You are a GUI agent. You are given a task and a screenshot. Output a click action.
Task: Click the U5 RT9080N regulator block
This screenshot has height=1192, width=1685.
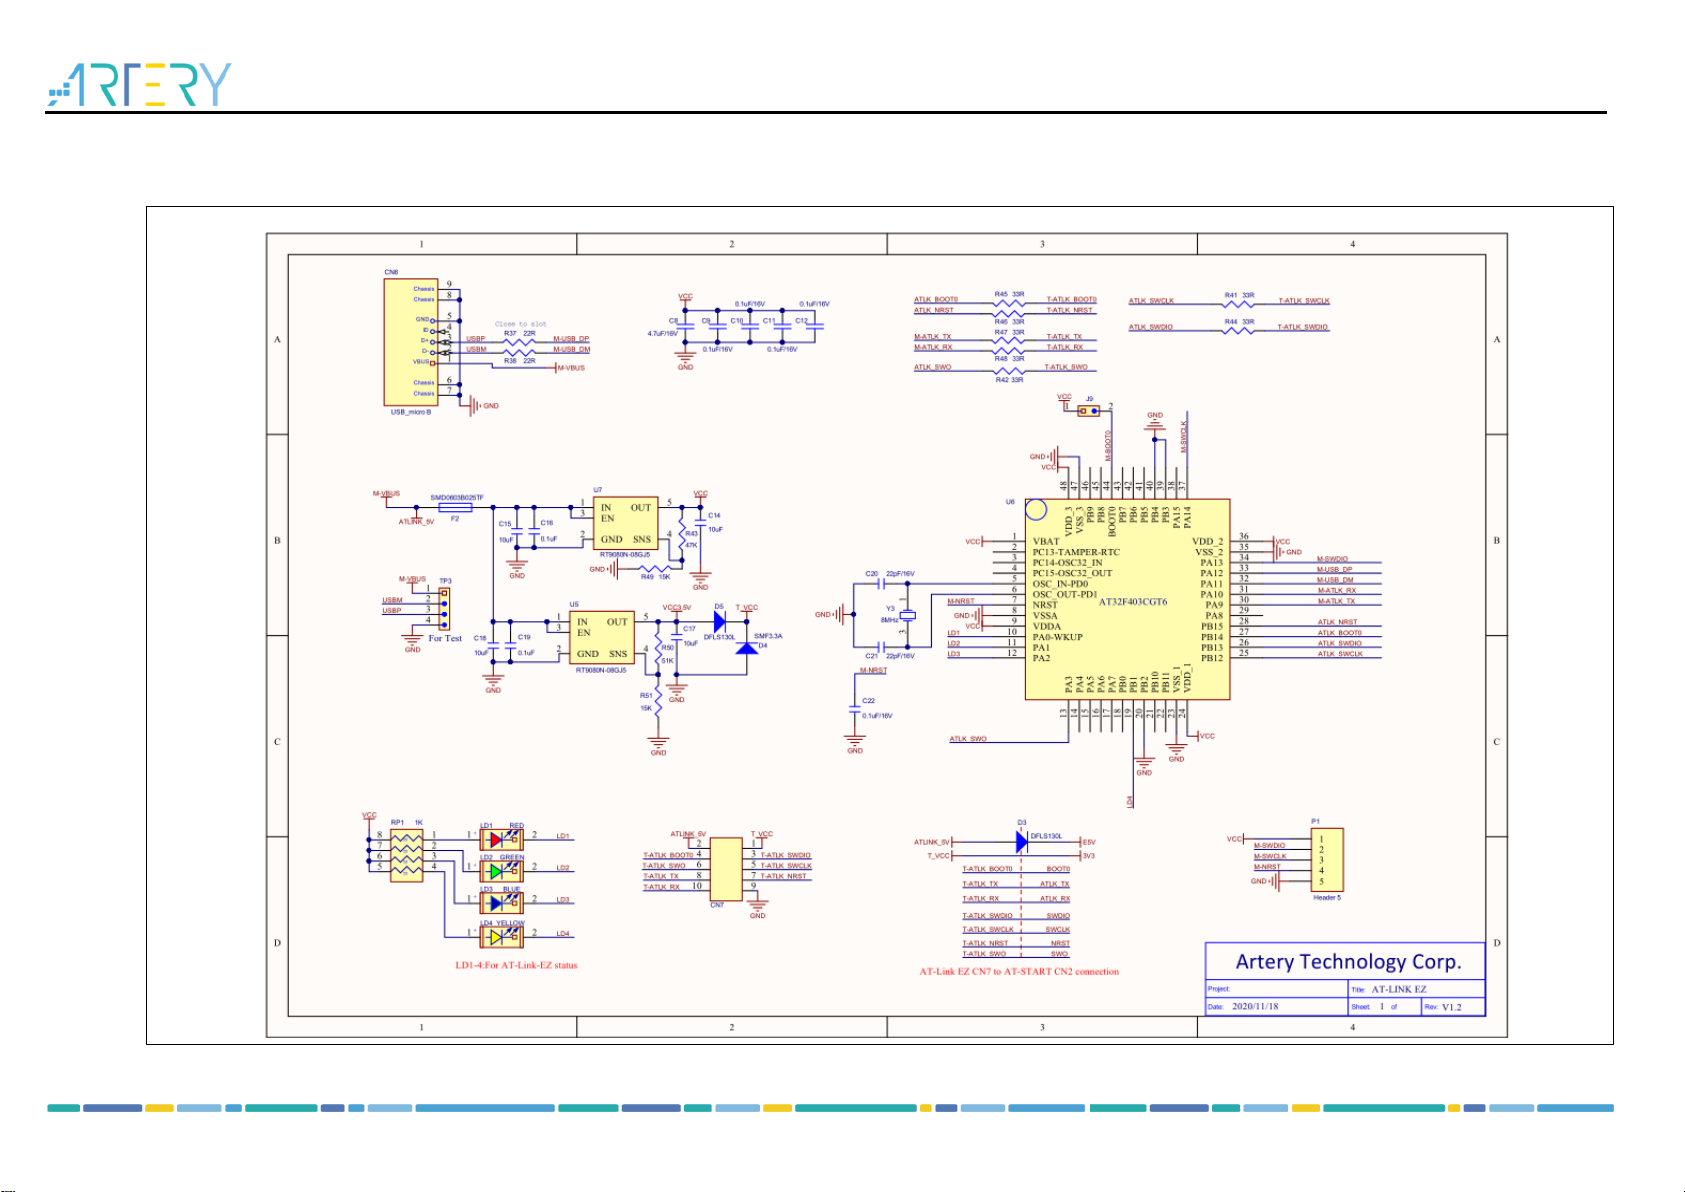pyautogui.click(x=602, y=637)
